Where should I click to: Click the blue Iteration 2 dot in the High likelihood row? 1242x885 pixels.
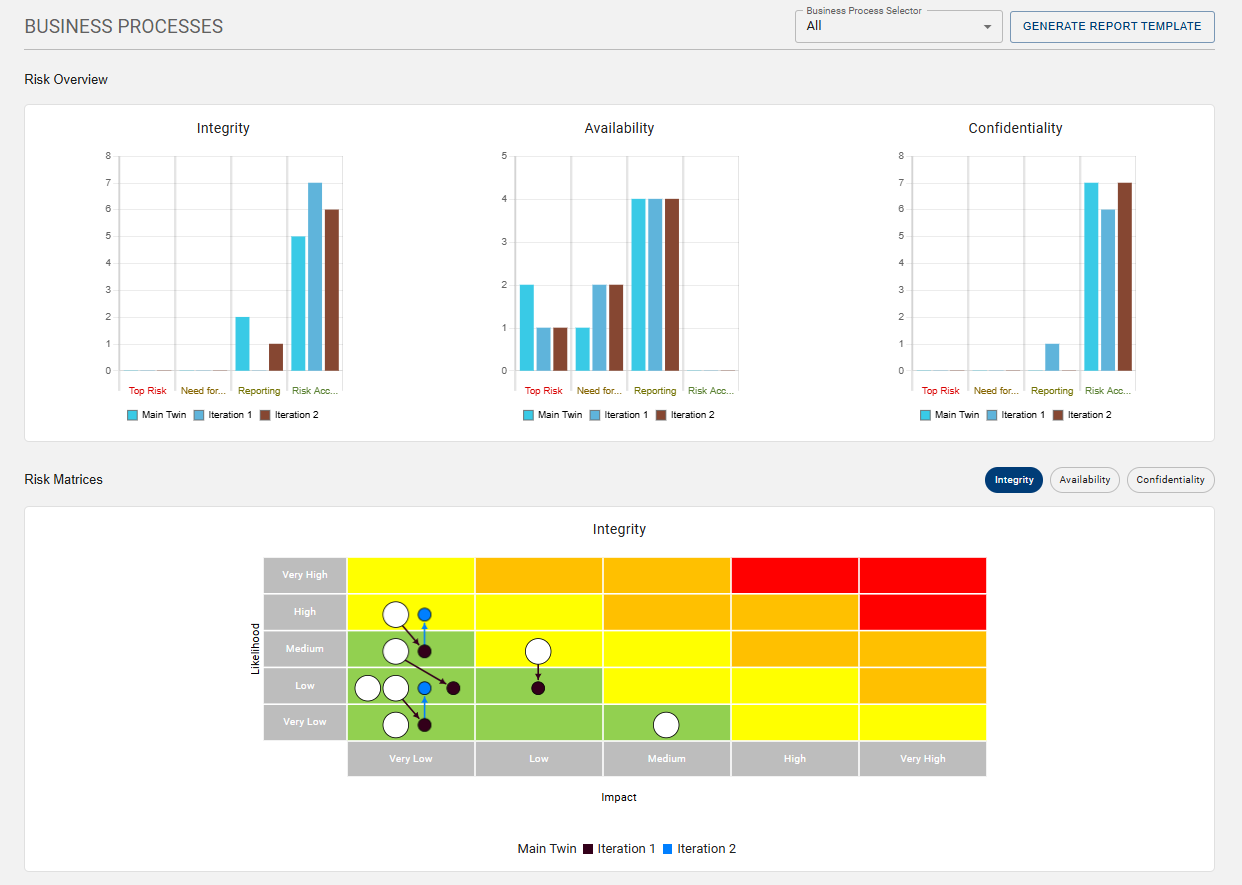click(x=424, y=614)
